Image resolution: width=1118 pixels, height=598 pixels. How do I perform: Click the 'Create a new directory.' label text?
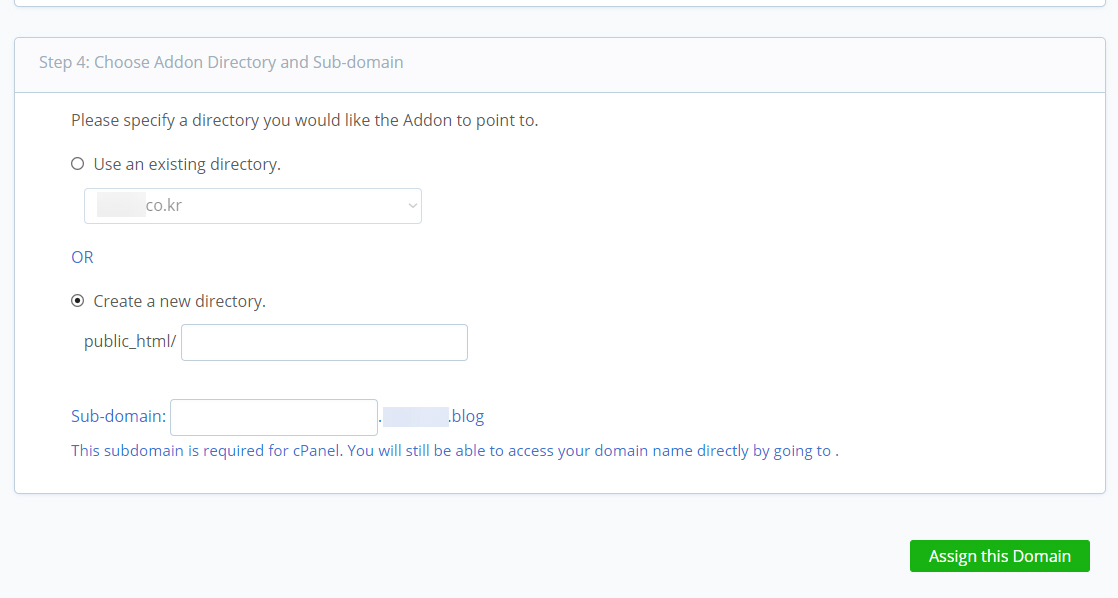tap(180, 301)
